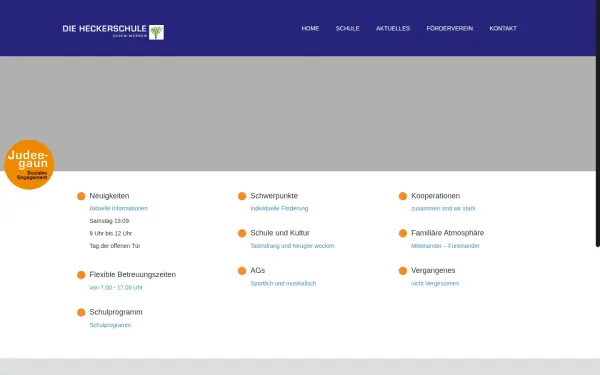Open the Aktuelle Informationen link

(x=119, y=209)
